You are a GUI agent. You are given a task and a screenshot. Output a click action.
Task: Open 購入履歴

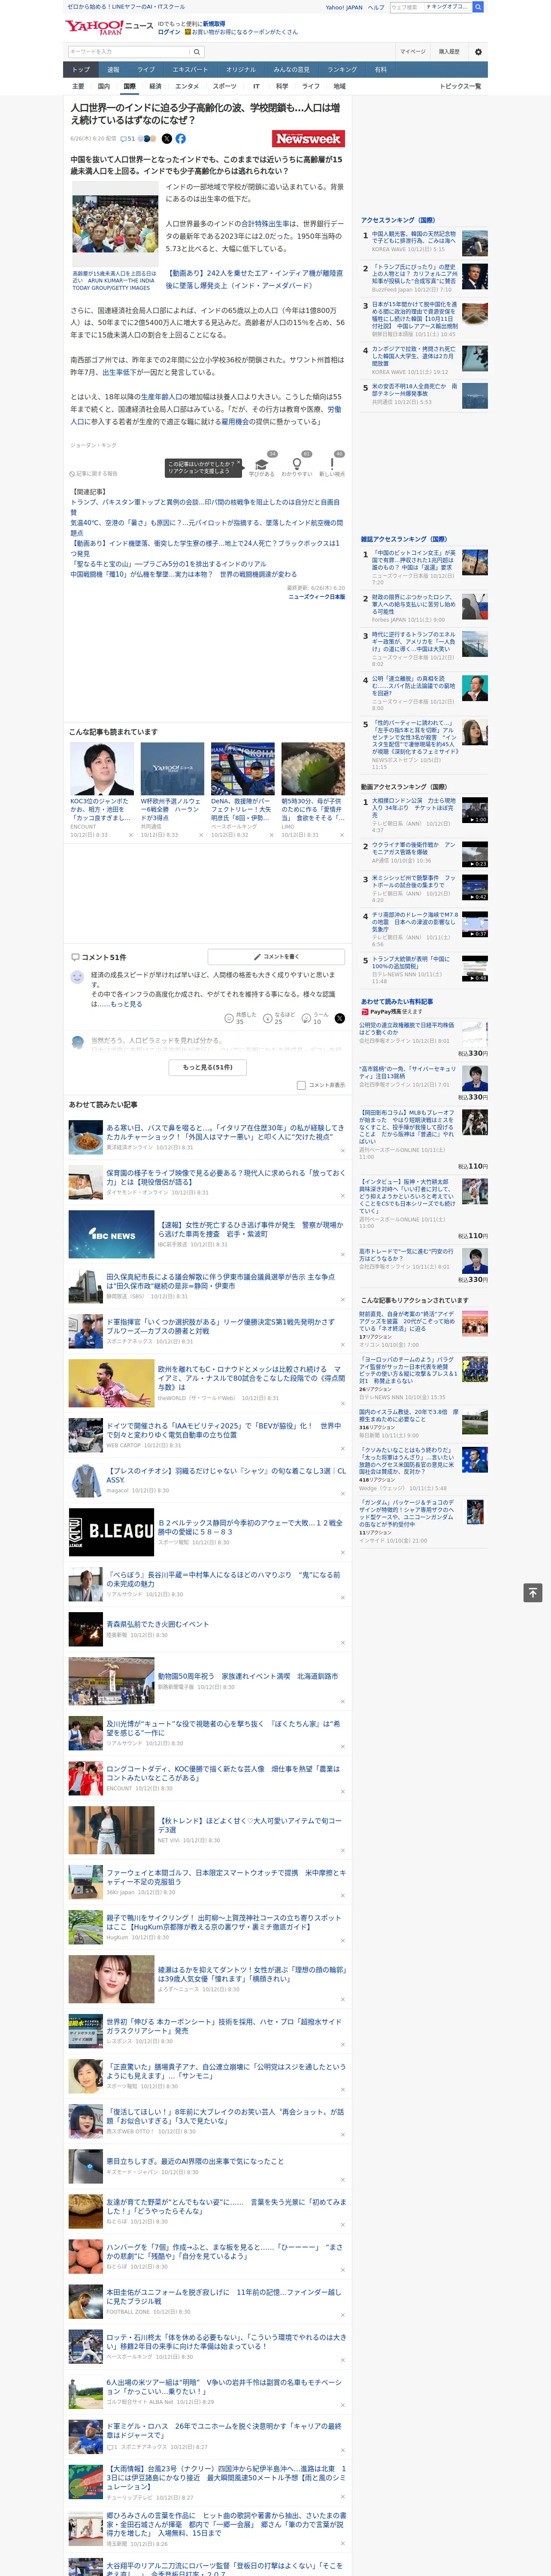tap(449, 52)
